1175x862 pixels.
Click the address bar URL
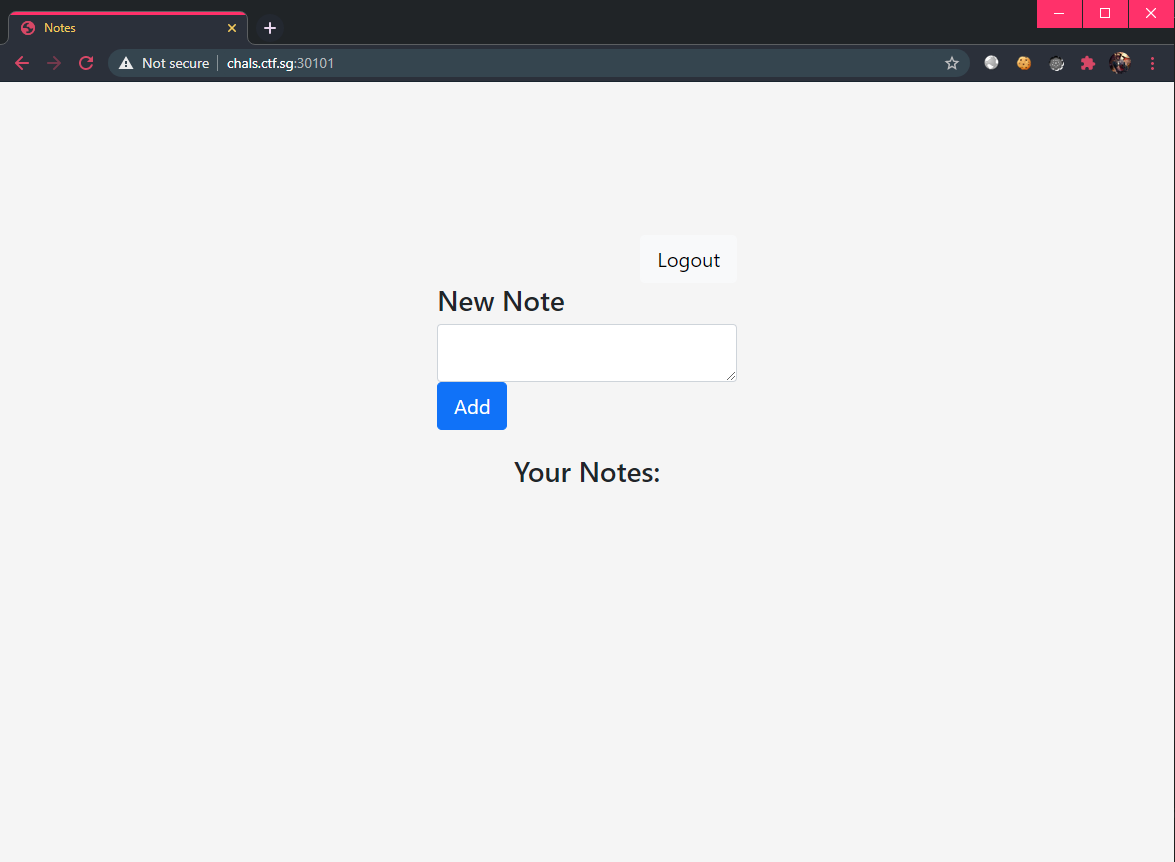click(280, 62)
